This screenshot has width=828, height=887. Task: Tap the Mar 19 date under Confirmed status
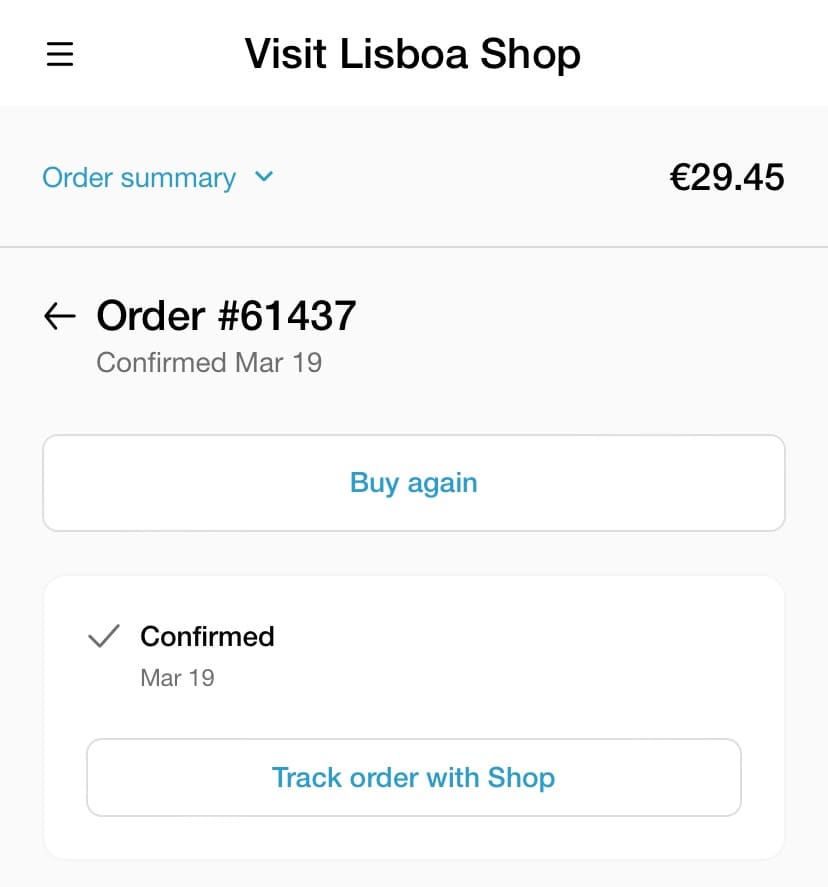177,678
